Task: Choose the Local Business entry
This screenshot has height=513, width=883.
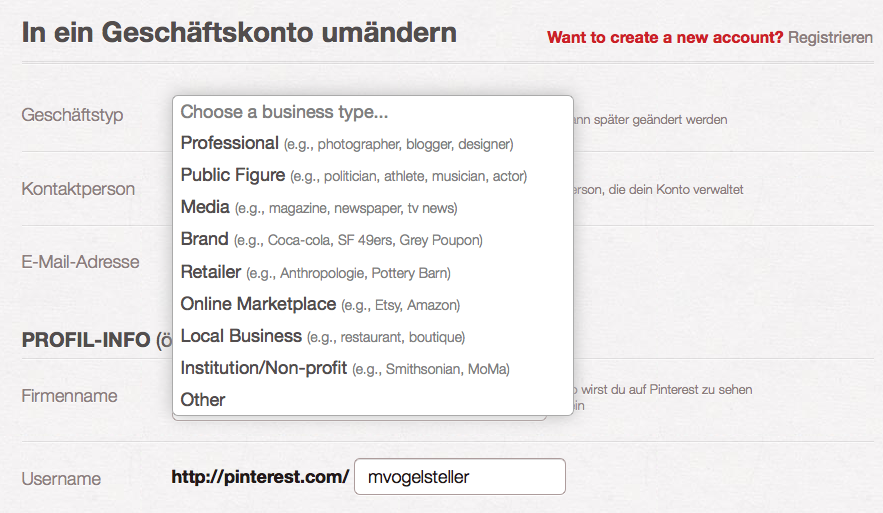Action: click(x=373, y=337)
